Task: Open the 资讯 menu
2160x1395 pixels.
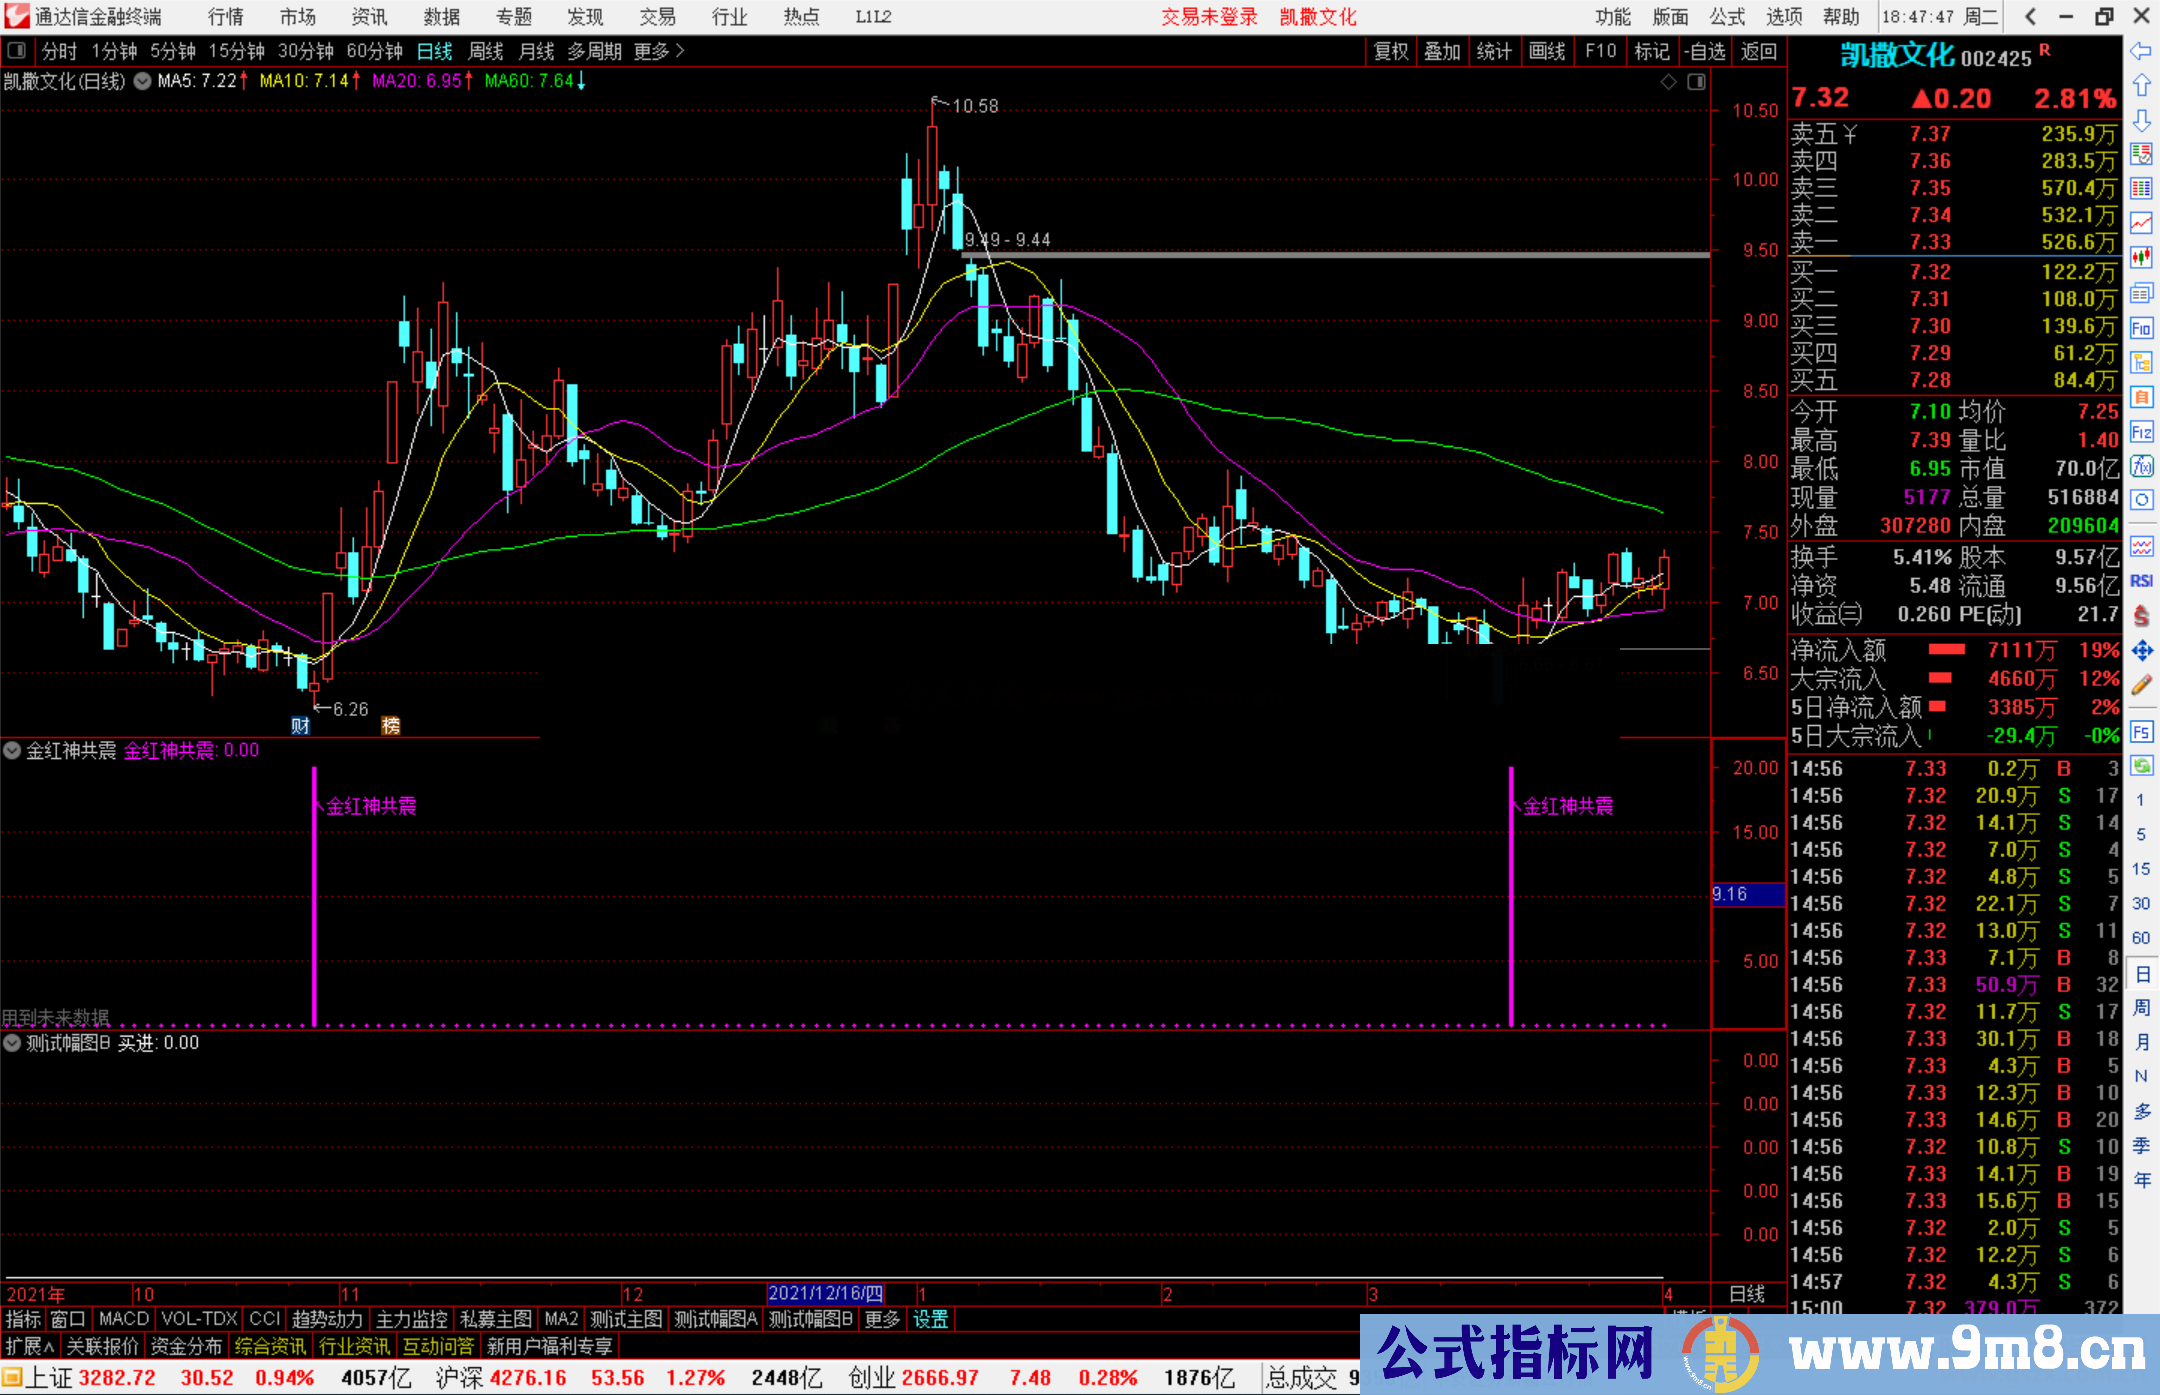Action: (368, 17)
